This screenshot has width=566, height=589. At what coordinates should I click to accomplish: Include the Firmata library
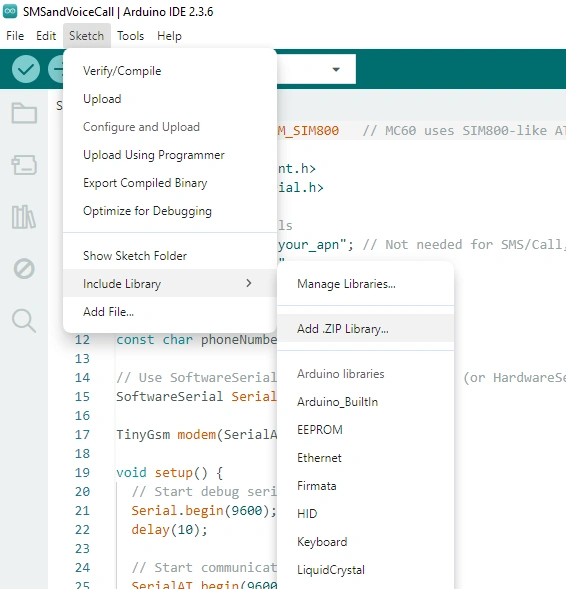point(365,486)
